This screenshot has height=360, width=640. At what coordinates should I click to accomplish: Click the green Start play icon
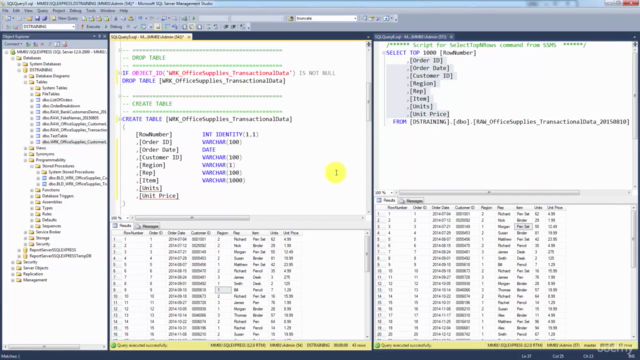pos(193,18)
